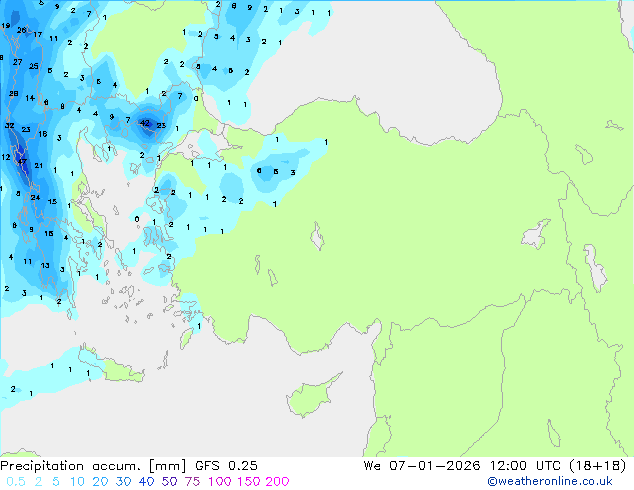The height and width of the screenshot is (490, 634).
Task: Click the '13' precipitation value on the map
Action: (x=45, y=266)
